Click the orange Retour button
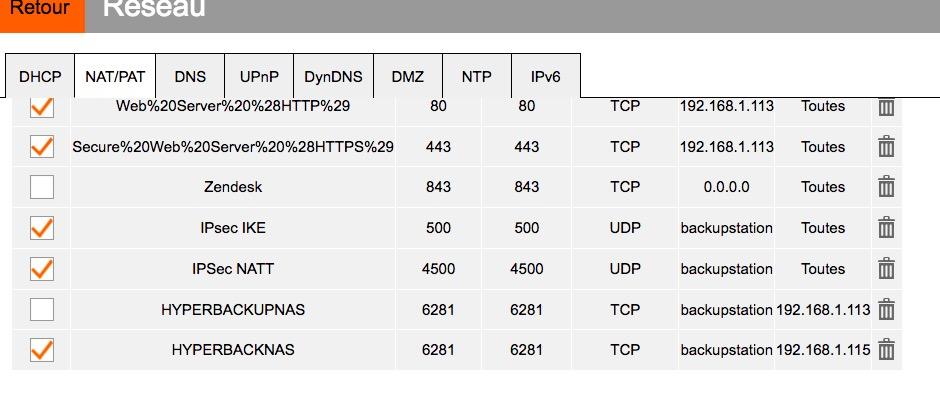940x402 pixels. pos(41,10)
